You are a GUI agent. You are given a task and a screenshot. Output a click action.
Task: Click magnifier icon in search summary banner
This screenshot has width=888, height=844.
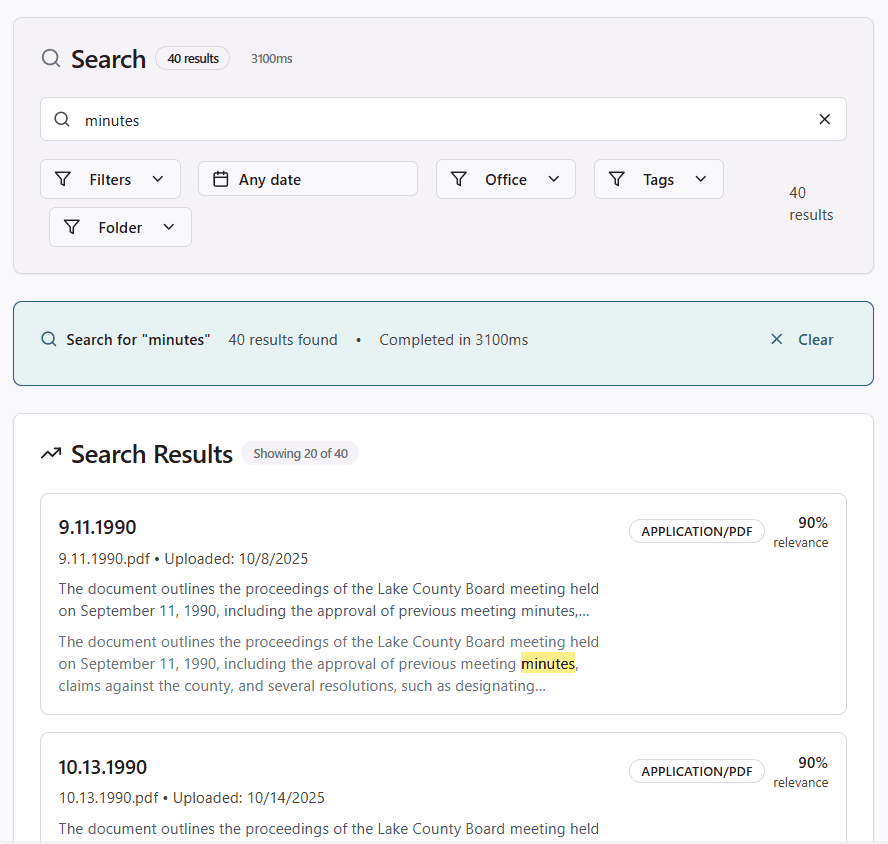tap(49, 339)
